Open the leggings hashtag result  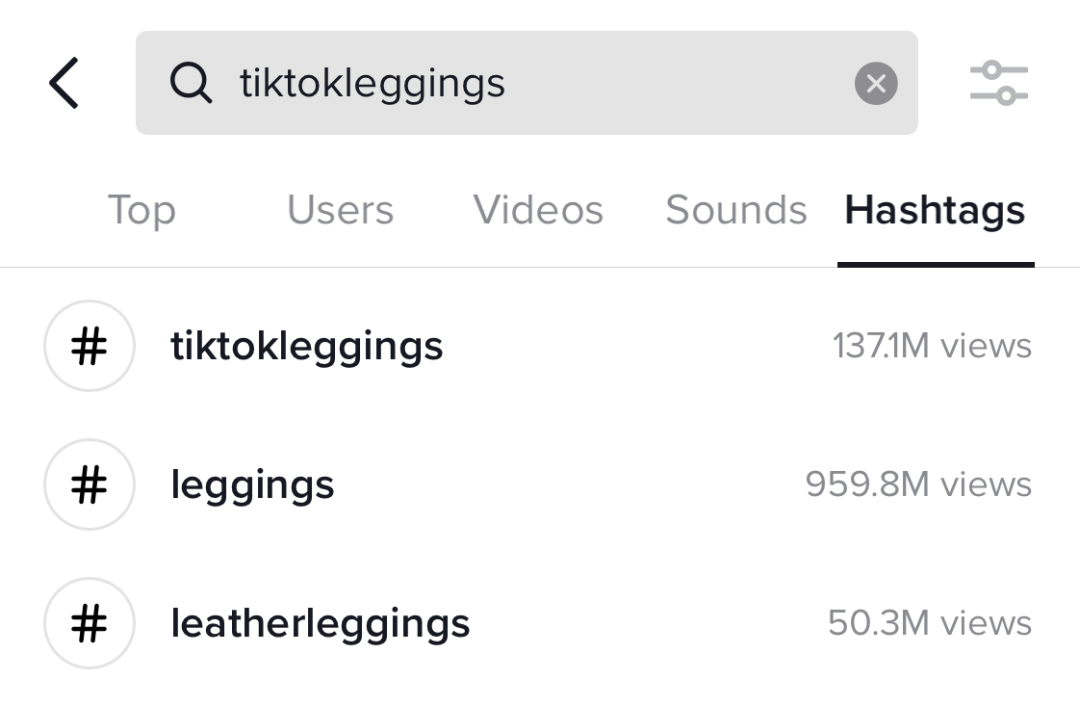click(x=252, y=485)
